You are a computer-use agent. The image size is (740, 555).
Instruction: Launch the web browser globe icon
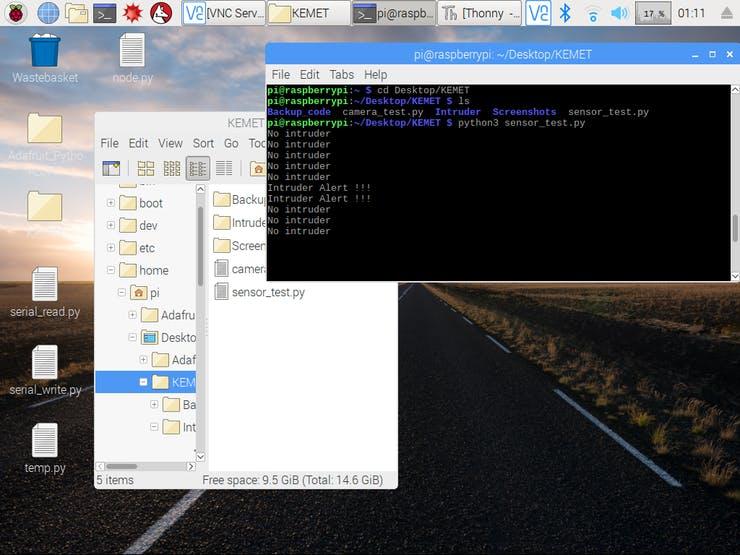pyautogui.click(x=48, y=13)
